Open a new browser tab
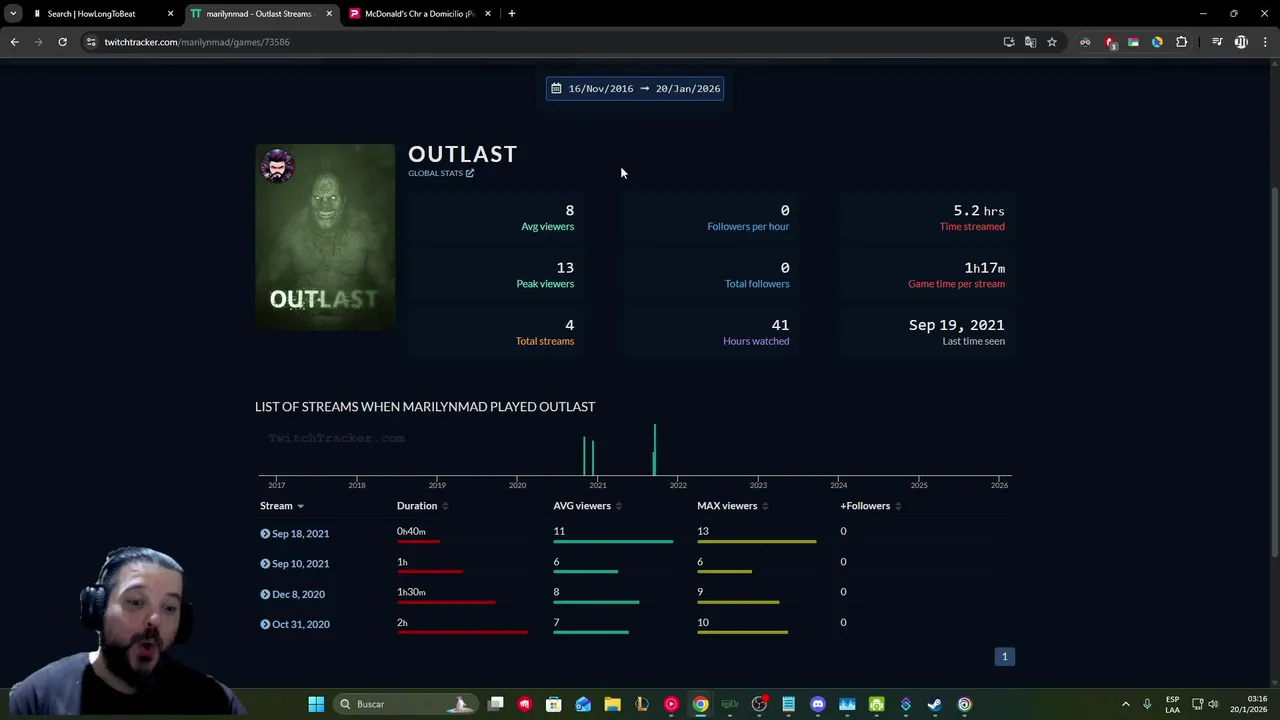 pos(511,14)
